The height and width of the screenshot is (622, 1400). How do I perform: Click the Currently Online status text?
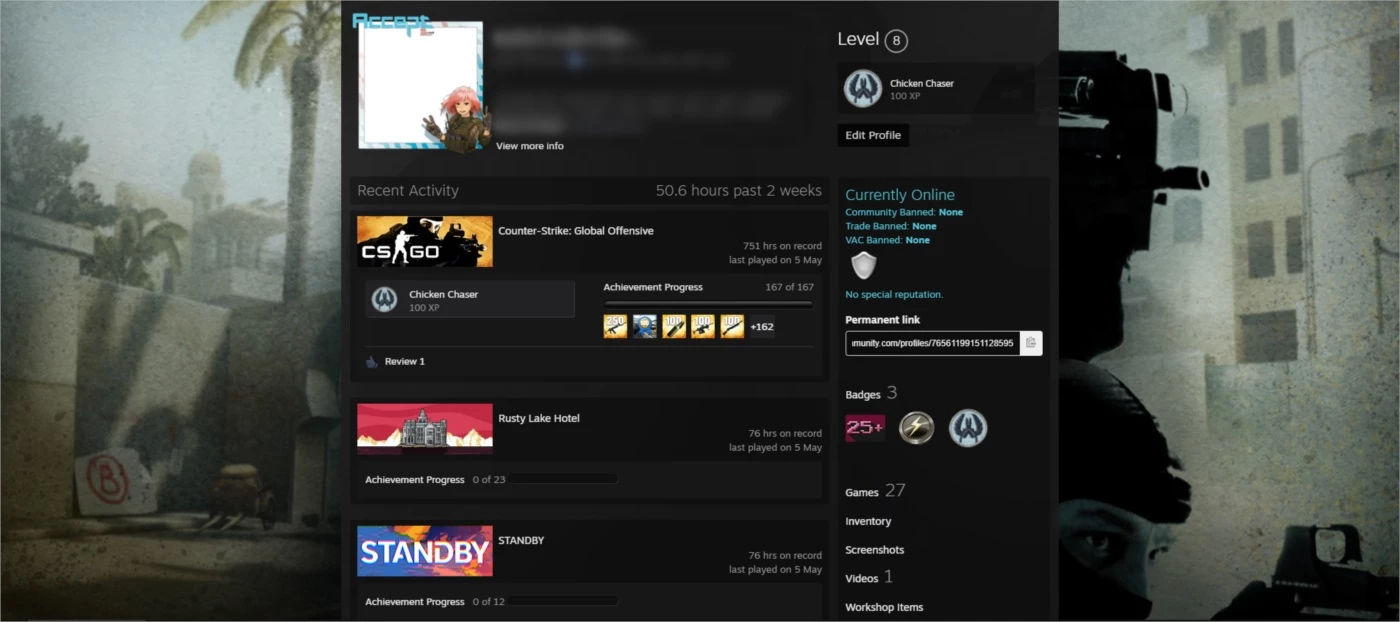(900, 195)
